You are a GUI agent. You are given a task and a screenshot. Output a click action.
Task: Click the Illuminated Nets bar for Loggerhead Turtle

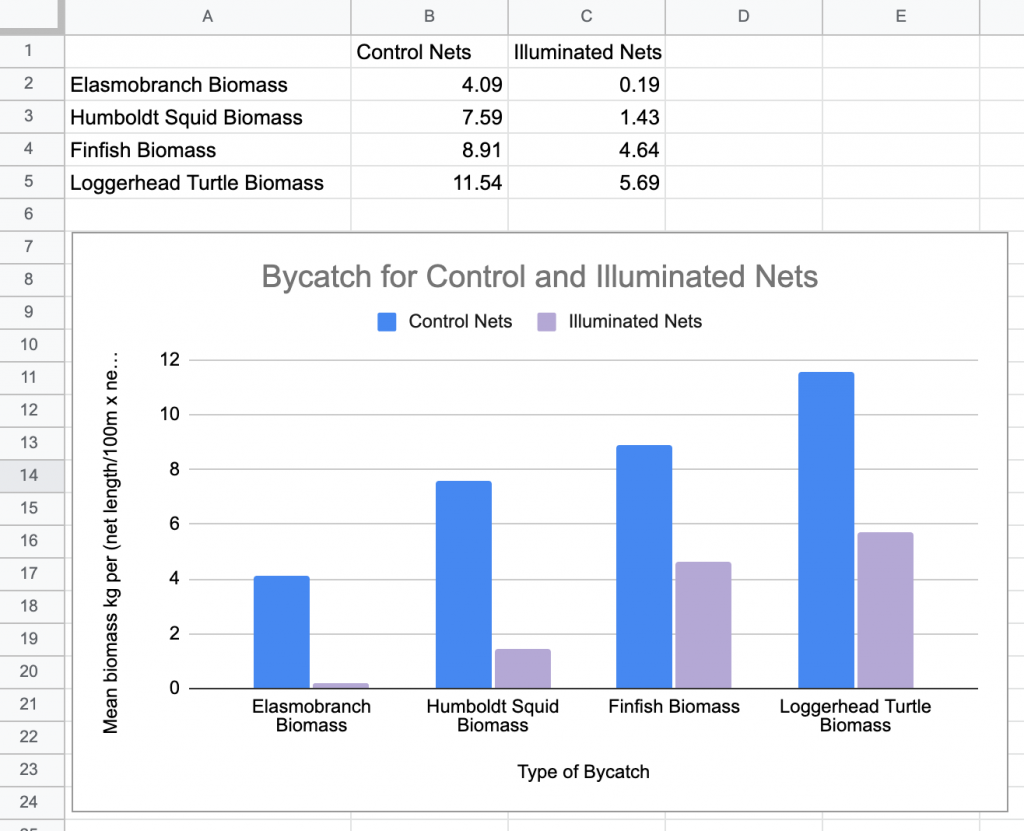tap(884, 610)
